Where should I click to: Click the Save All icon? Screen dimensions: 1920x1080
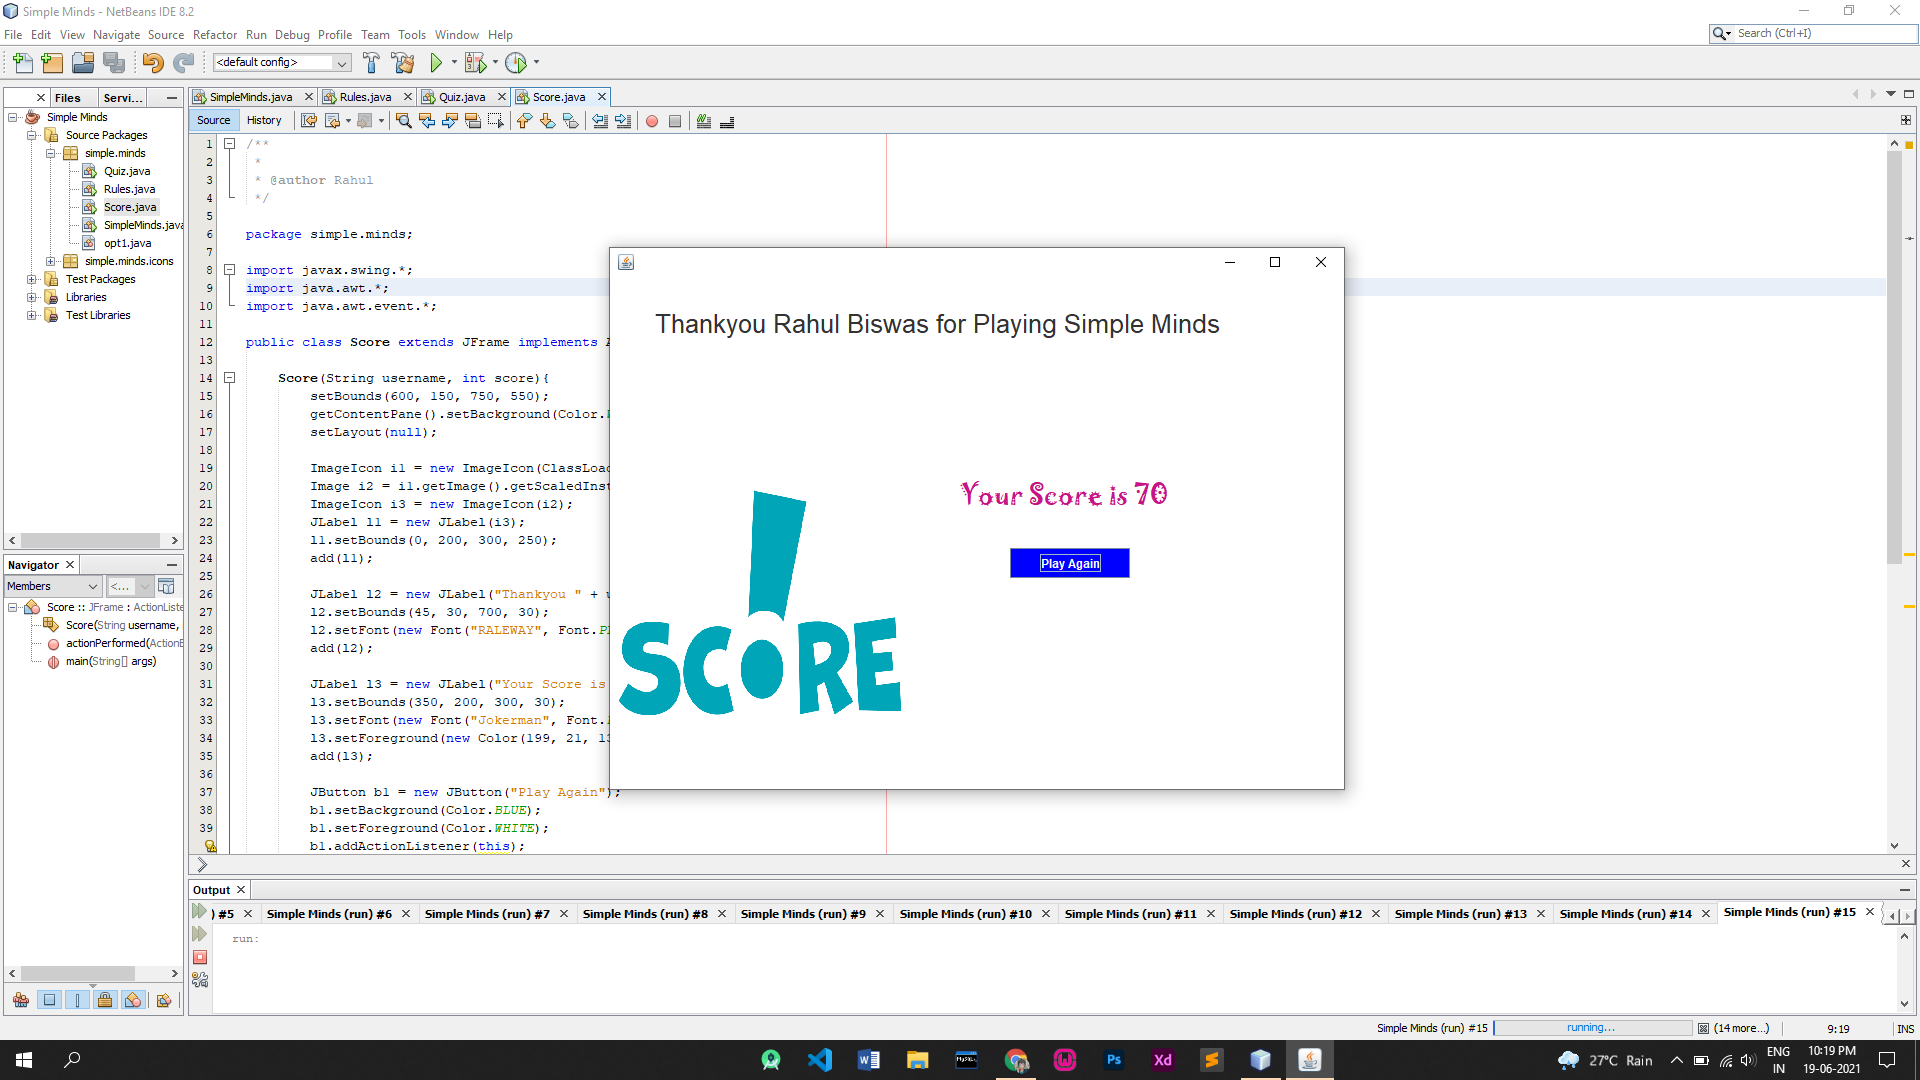point(114,63)
